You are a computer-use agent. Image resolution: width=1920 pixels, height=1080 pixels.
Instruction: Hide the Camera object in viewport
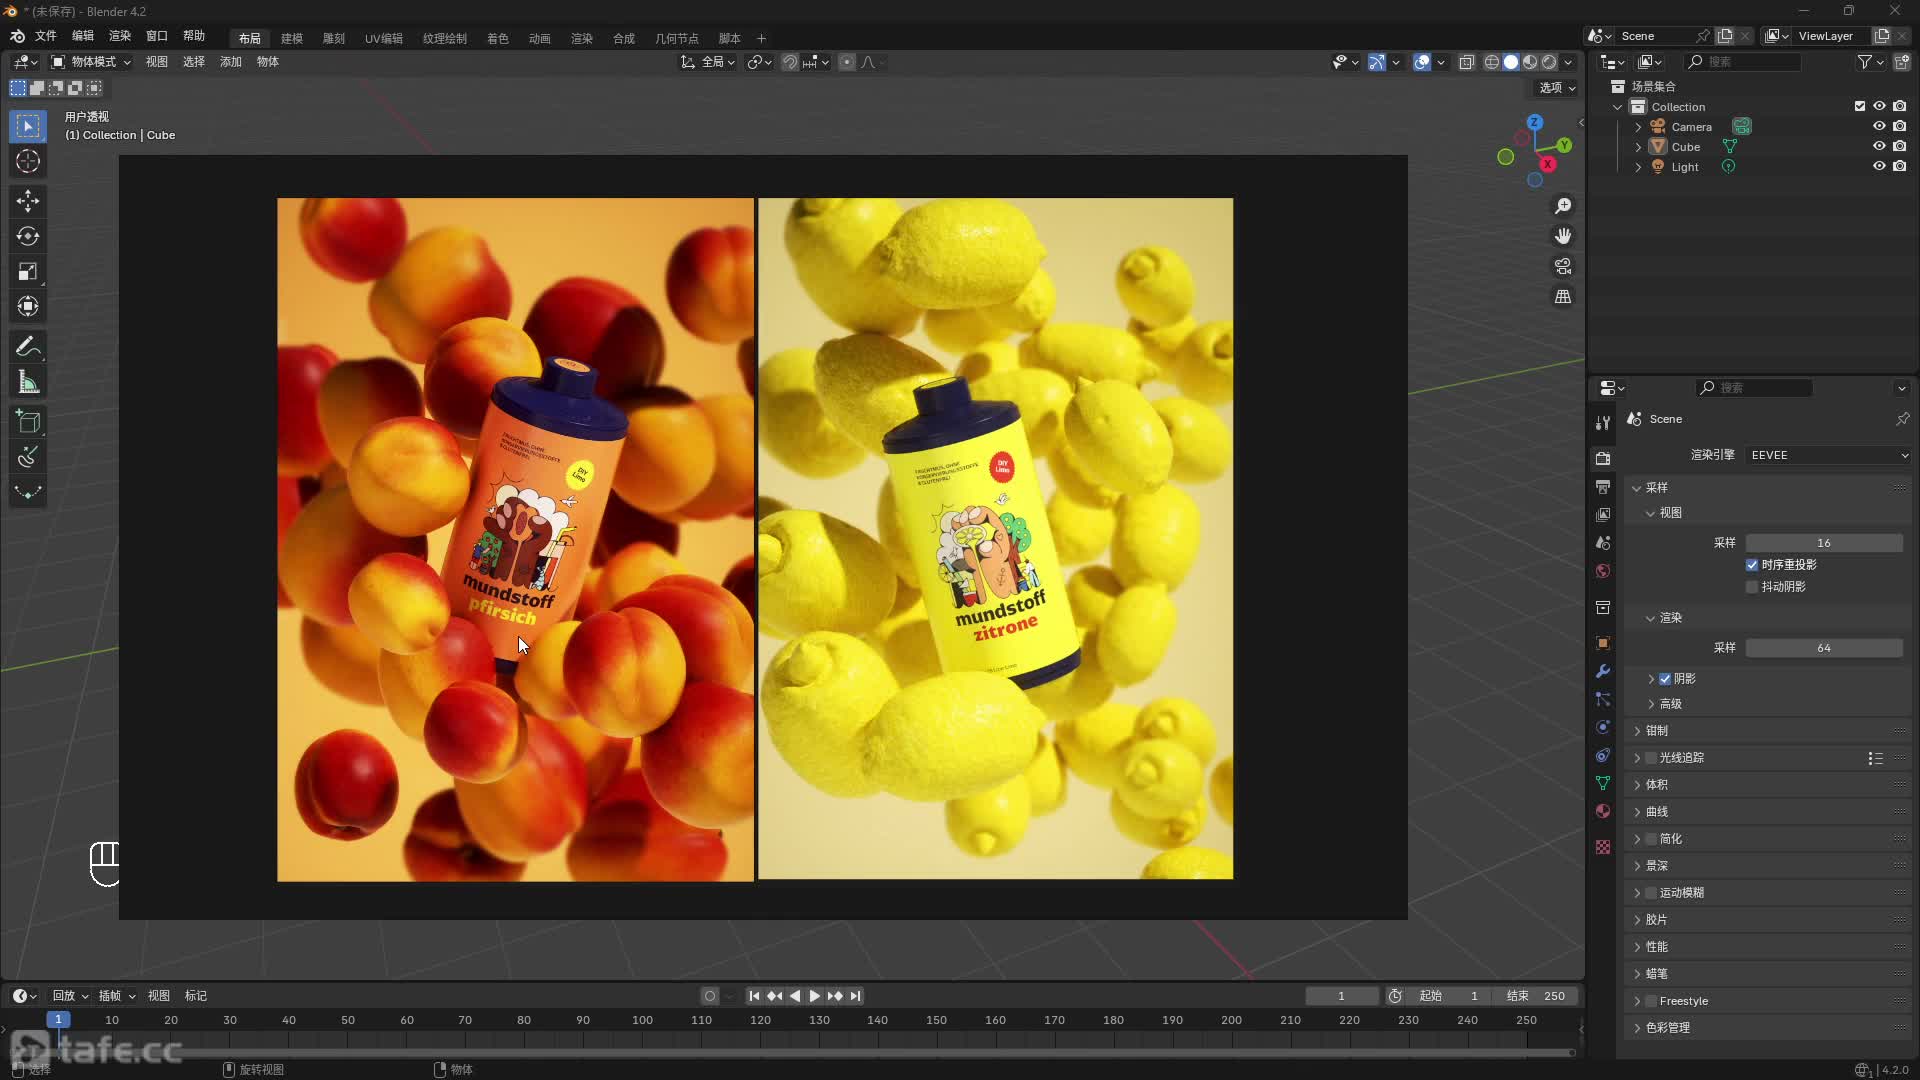click(x=1879, y=127)
